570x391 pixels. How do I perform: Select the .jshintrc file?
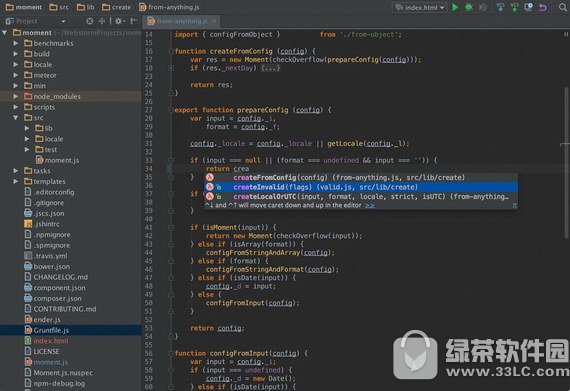coord(42,224)
